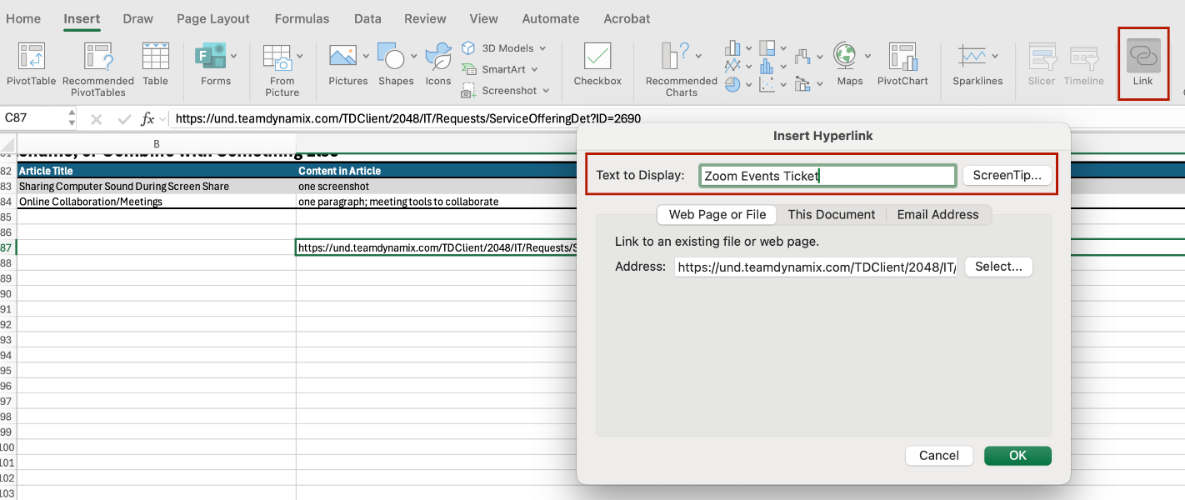Switch to the Home tab
Screen dimensions: 1185x500
[23, 19]
